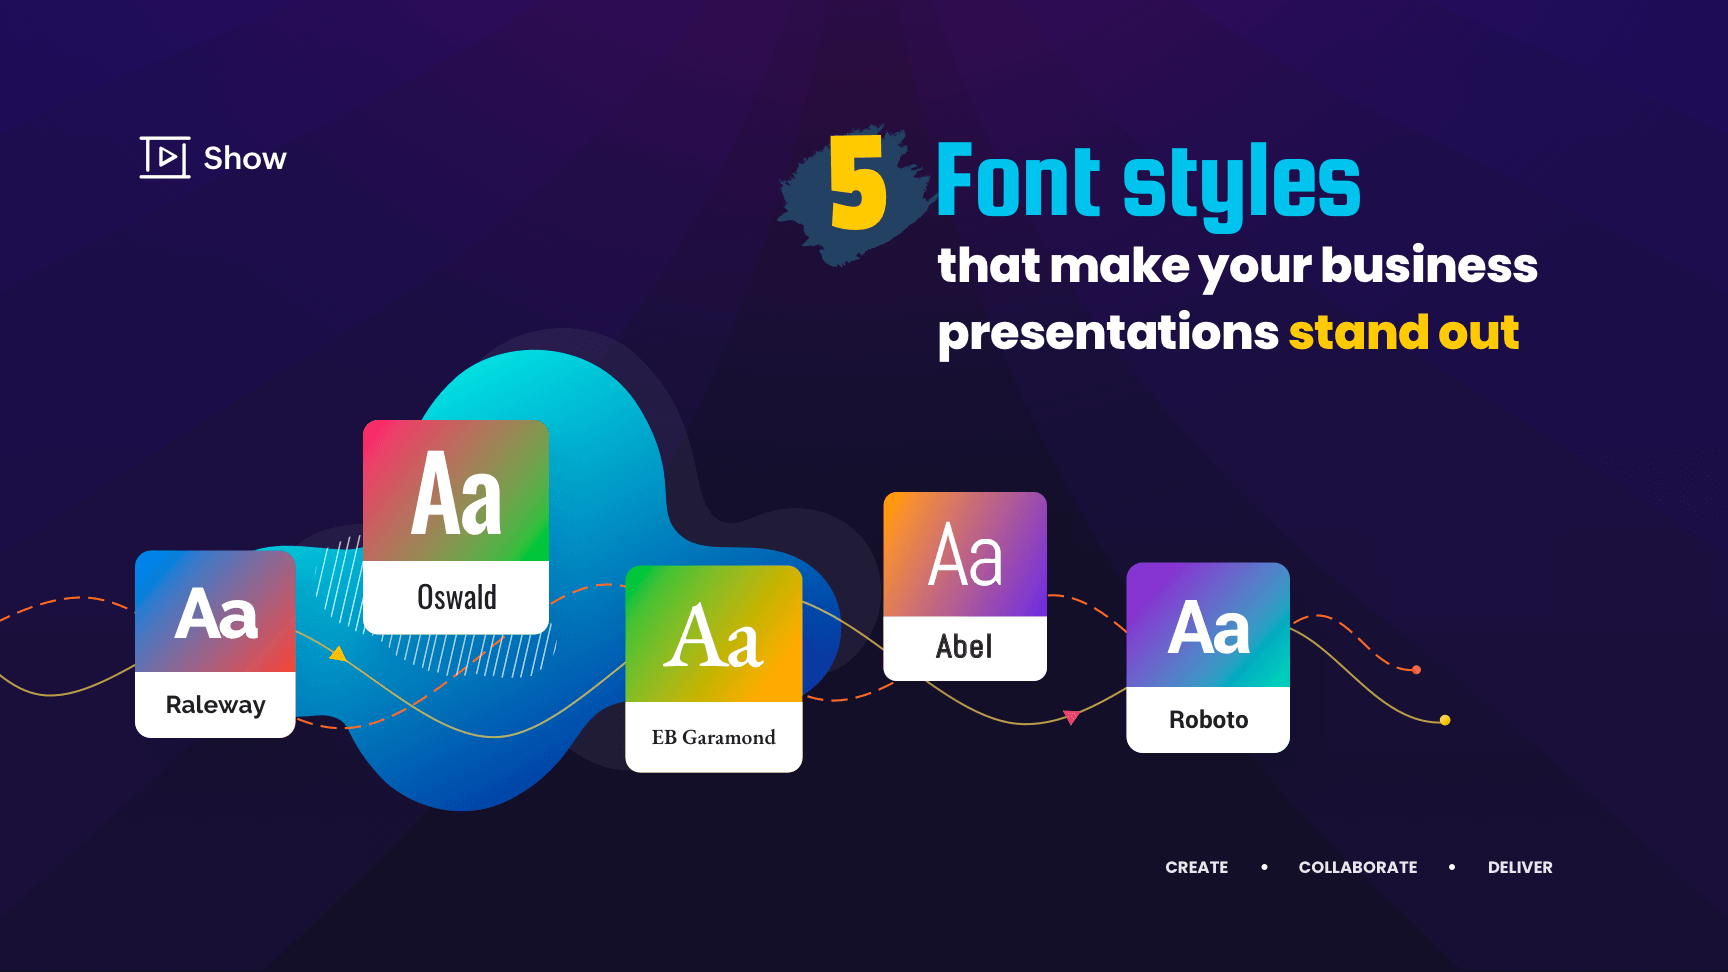1728x972 pixels.
Task: Click the "Font styles" headline
Action: coord(1148,181)
